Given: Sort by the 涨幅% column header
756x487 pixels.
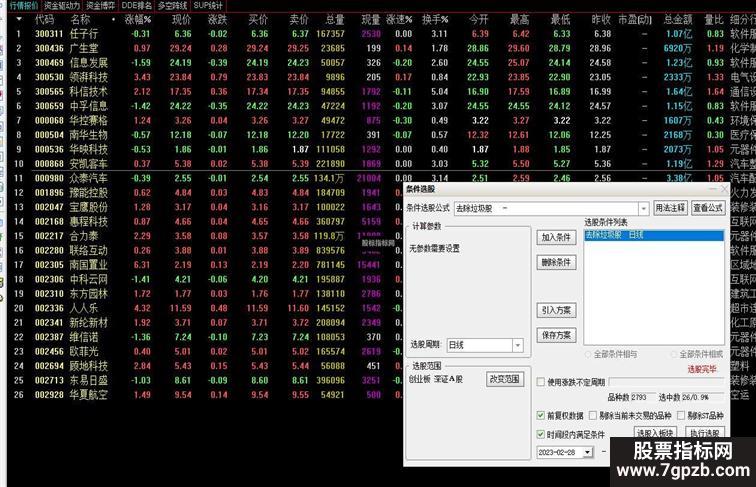Looking at the screenshot, I should (138, 20).
